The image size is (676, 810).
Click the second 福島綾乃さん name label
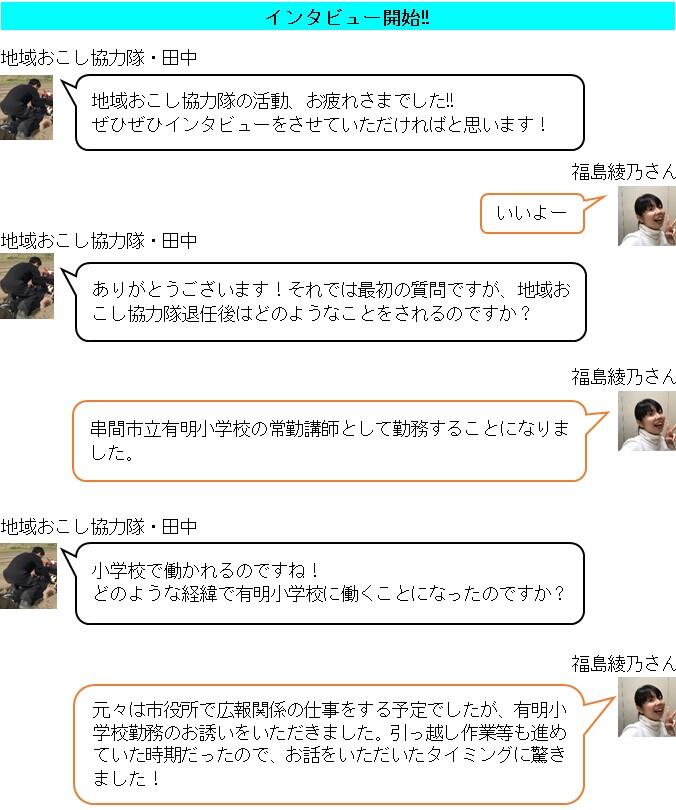pos(623,377)
